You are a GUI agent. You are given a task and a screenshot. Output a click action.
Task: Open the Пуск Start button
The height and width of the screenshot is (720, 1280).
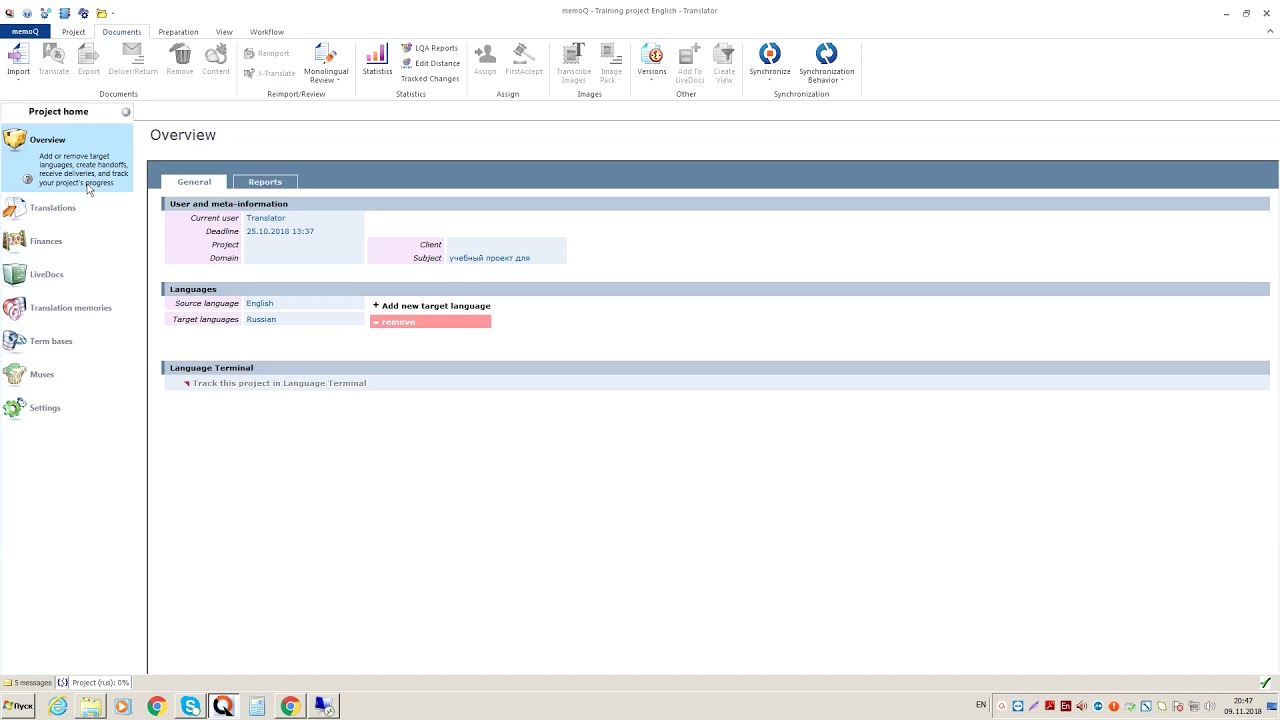pos(18,706)
